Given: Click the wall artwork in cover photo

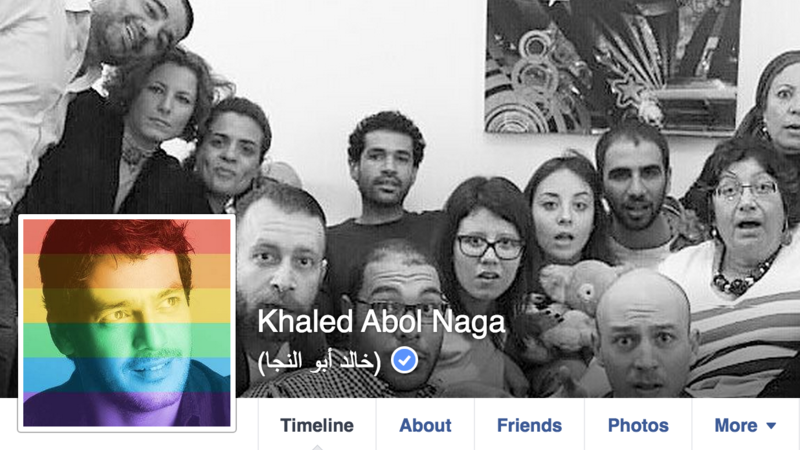Looking at the screenshot, I should (x=612, y=66).
